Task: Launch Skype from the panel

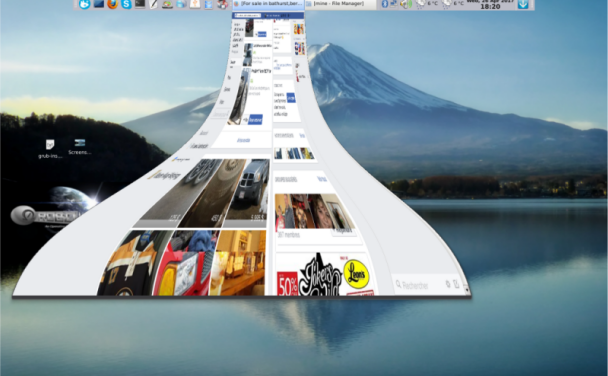Action: point(126,4)
